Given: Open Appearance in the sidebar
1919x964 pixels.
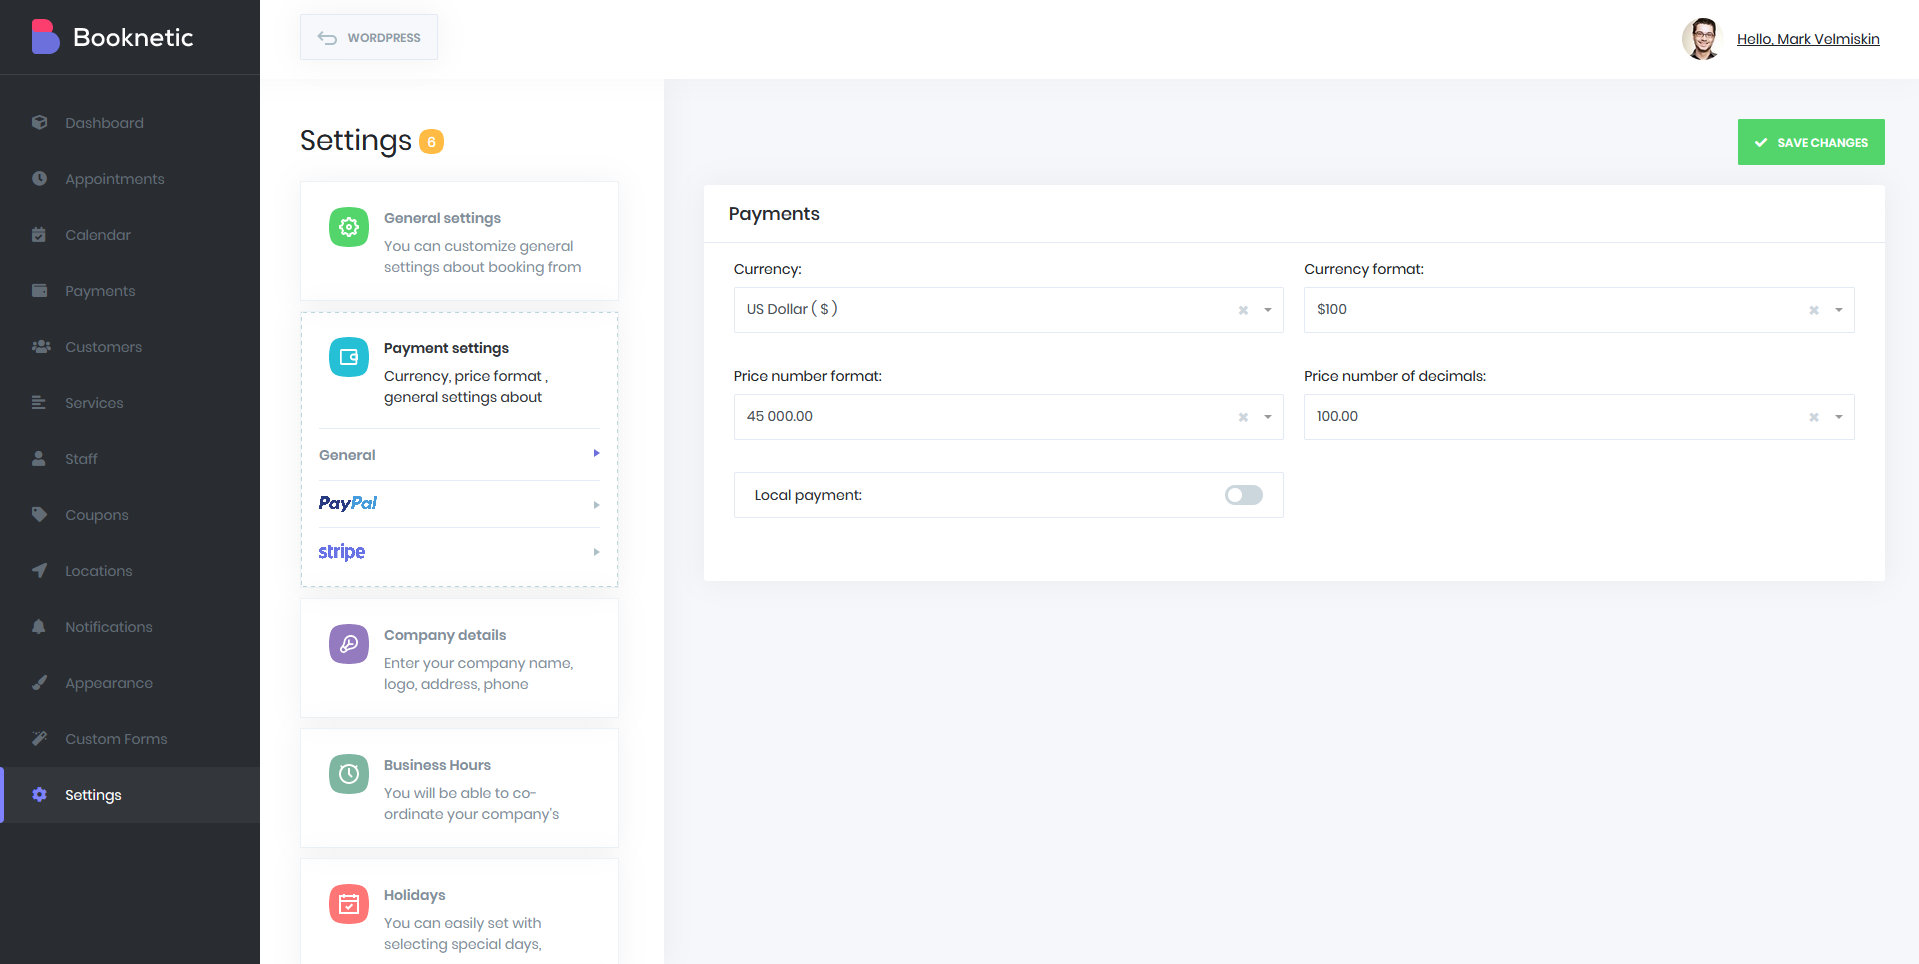Looking at the screenshot, I should [130, 683].
